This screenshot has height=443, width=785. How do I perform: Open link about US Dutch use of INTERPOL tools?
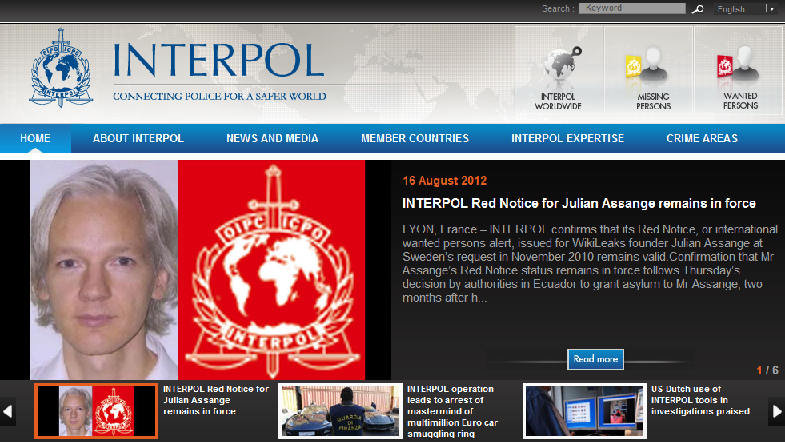click(700, 400)
